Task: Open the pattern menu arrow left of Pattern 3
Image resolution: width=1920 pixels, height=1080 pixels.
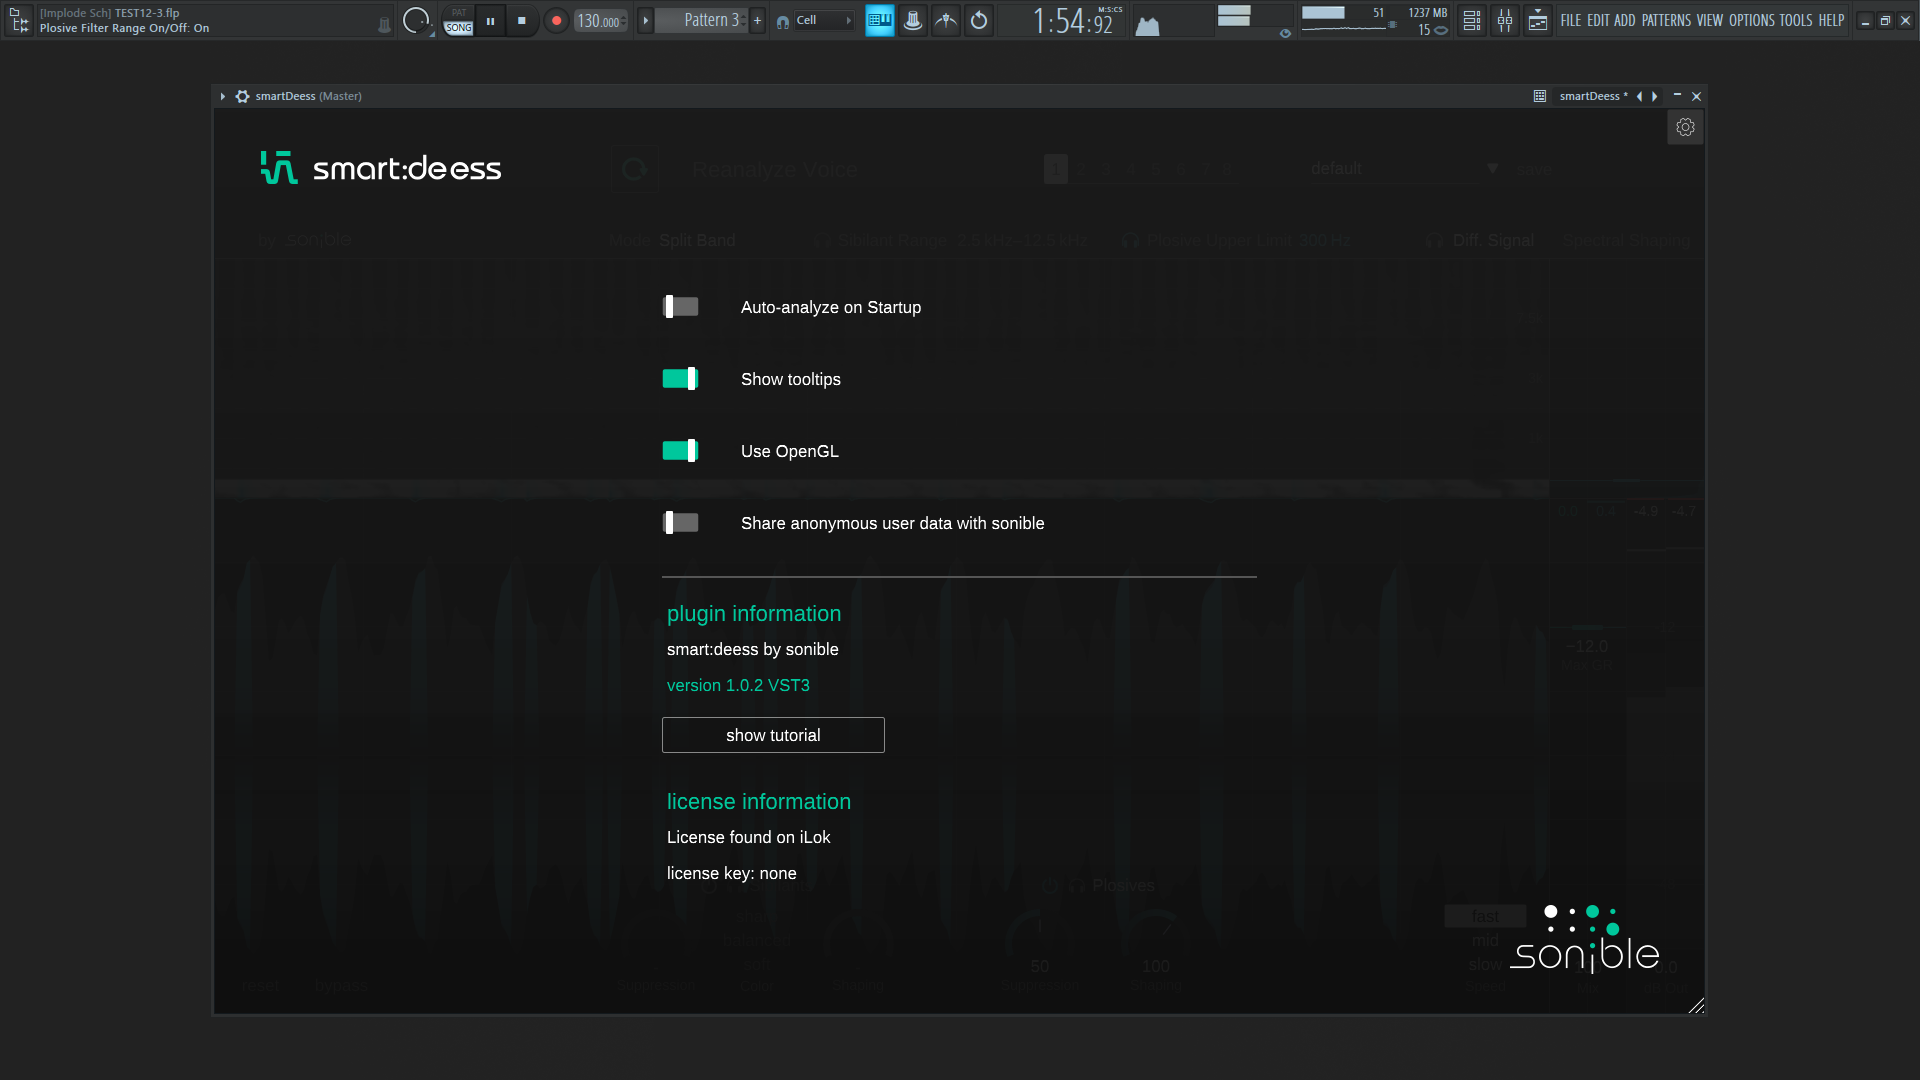Action: (646, 20)
